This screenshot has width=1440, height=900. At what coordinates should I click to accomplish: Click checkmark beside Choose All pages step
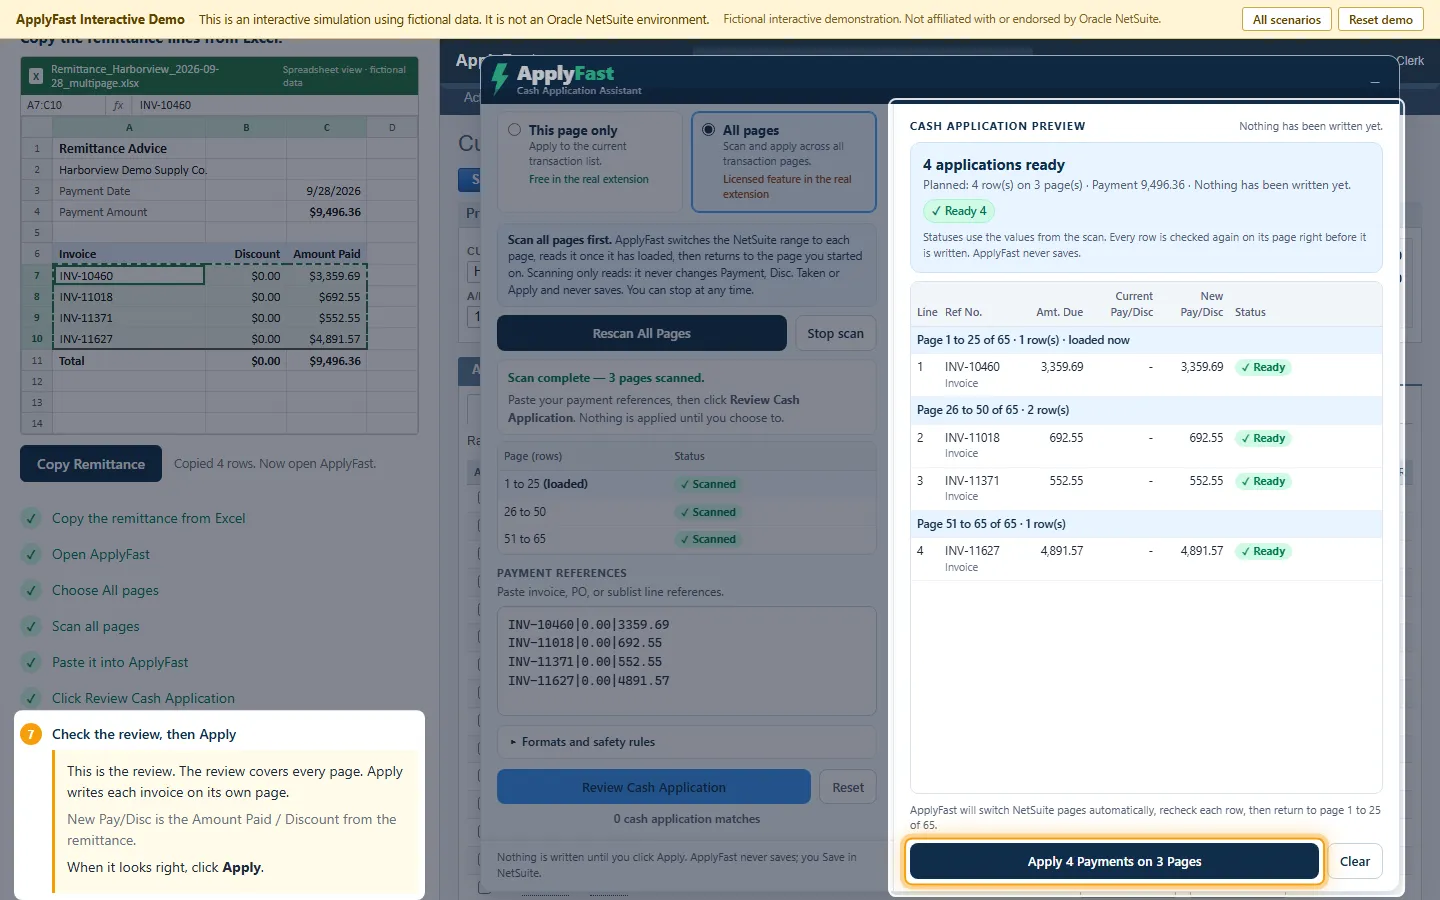pyautogui.click(x=31, y=590)
